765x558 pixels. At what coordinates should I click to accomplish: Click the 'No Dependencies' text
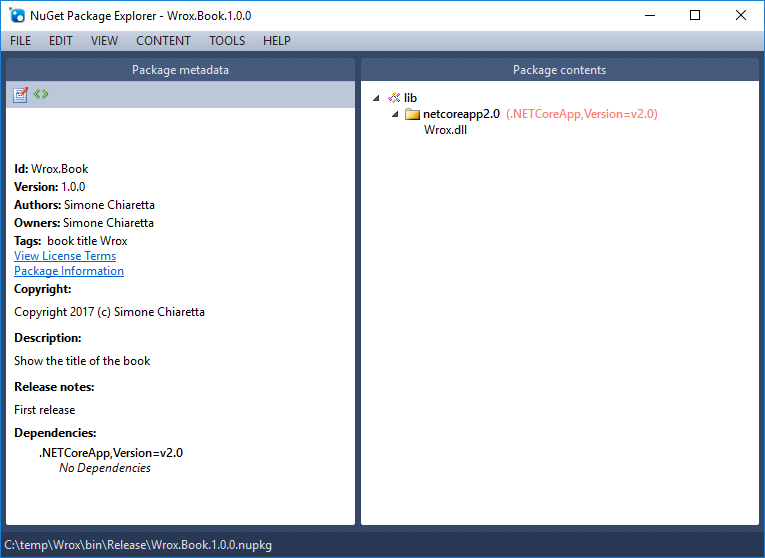pyautogui.click(x=105, y=468)
